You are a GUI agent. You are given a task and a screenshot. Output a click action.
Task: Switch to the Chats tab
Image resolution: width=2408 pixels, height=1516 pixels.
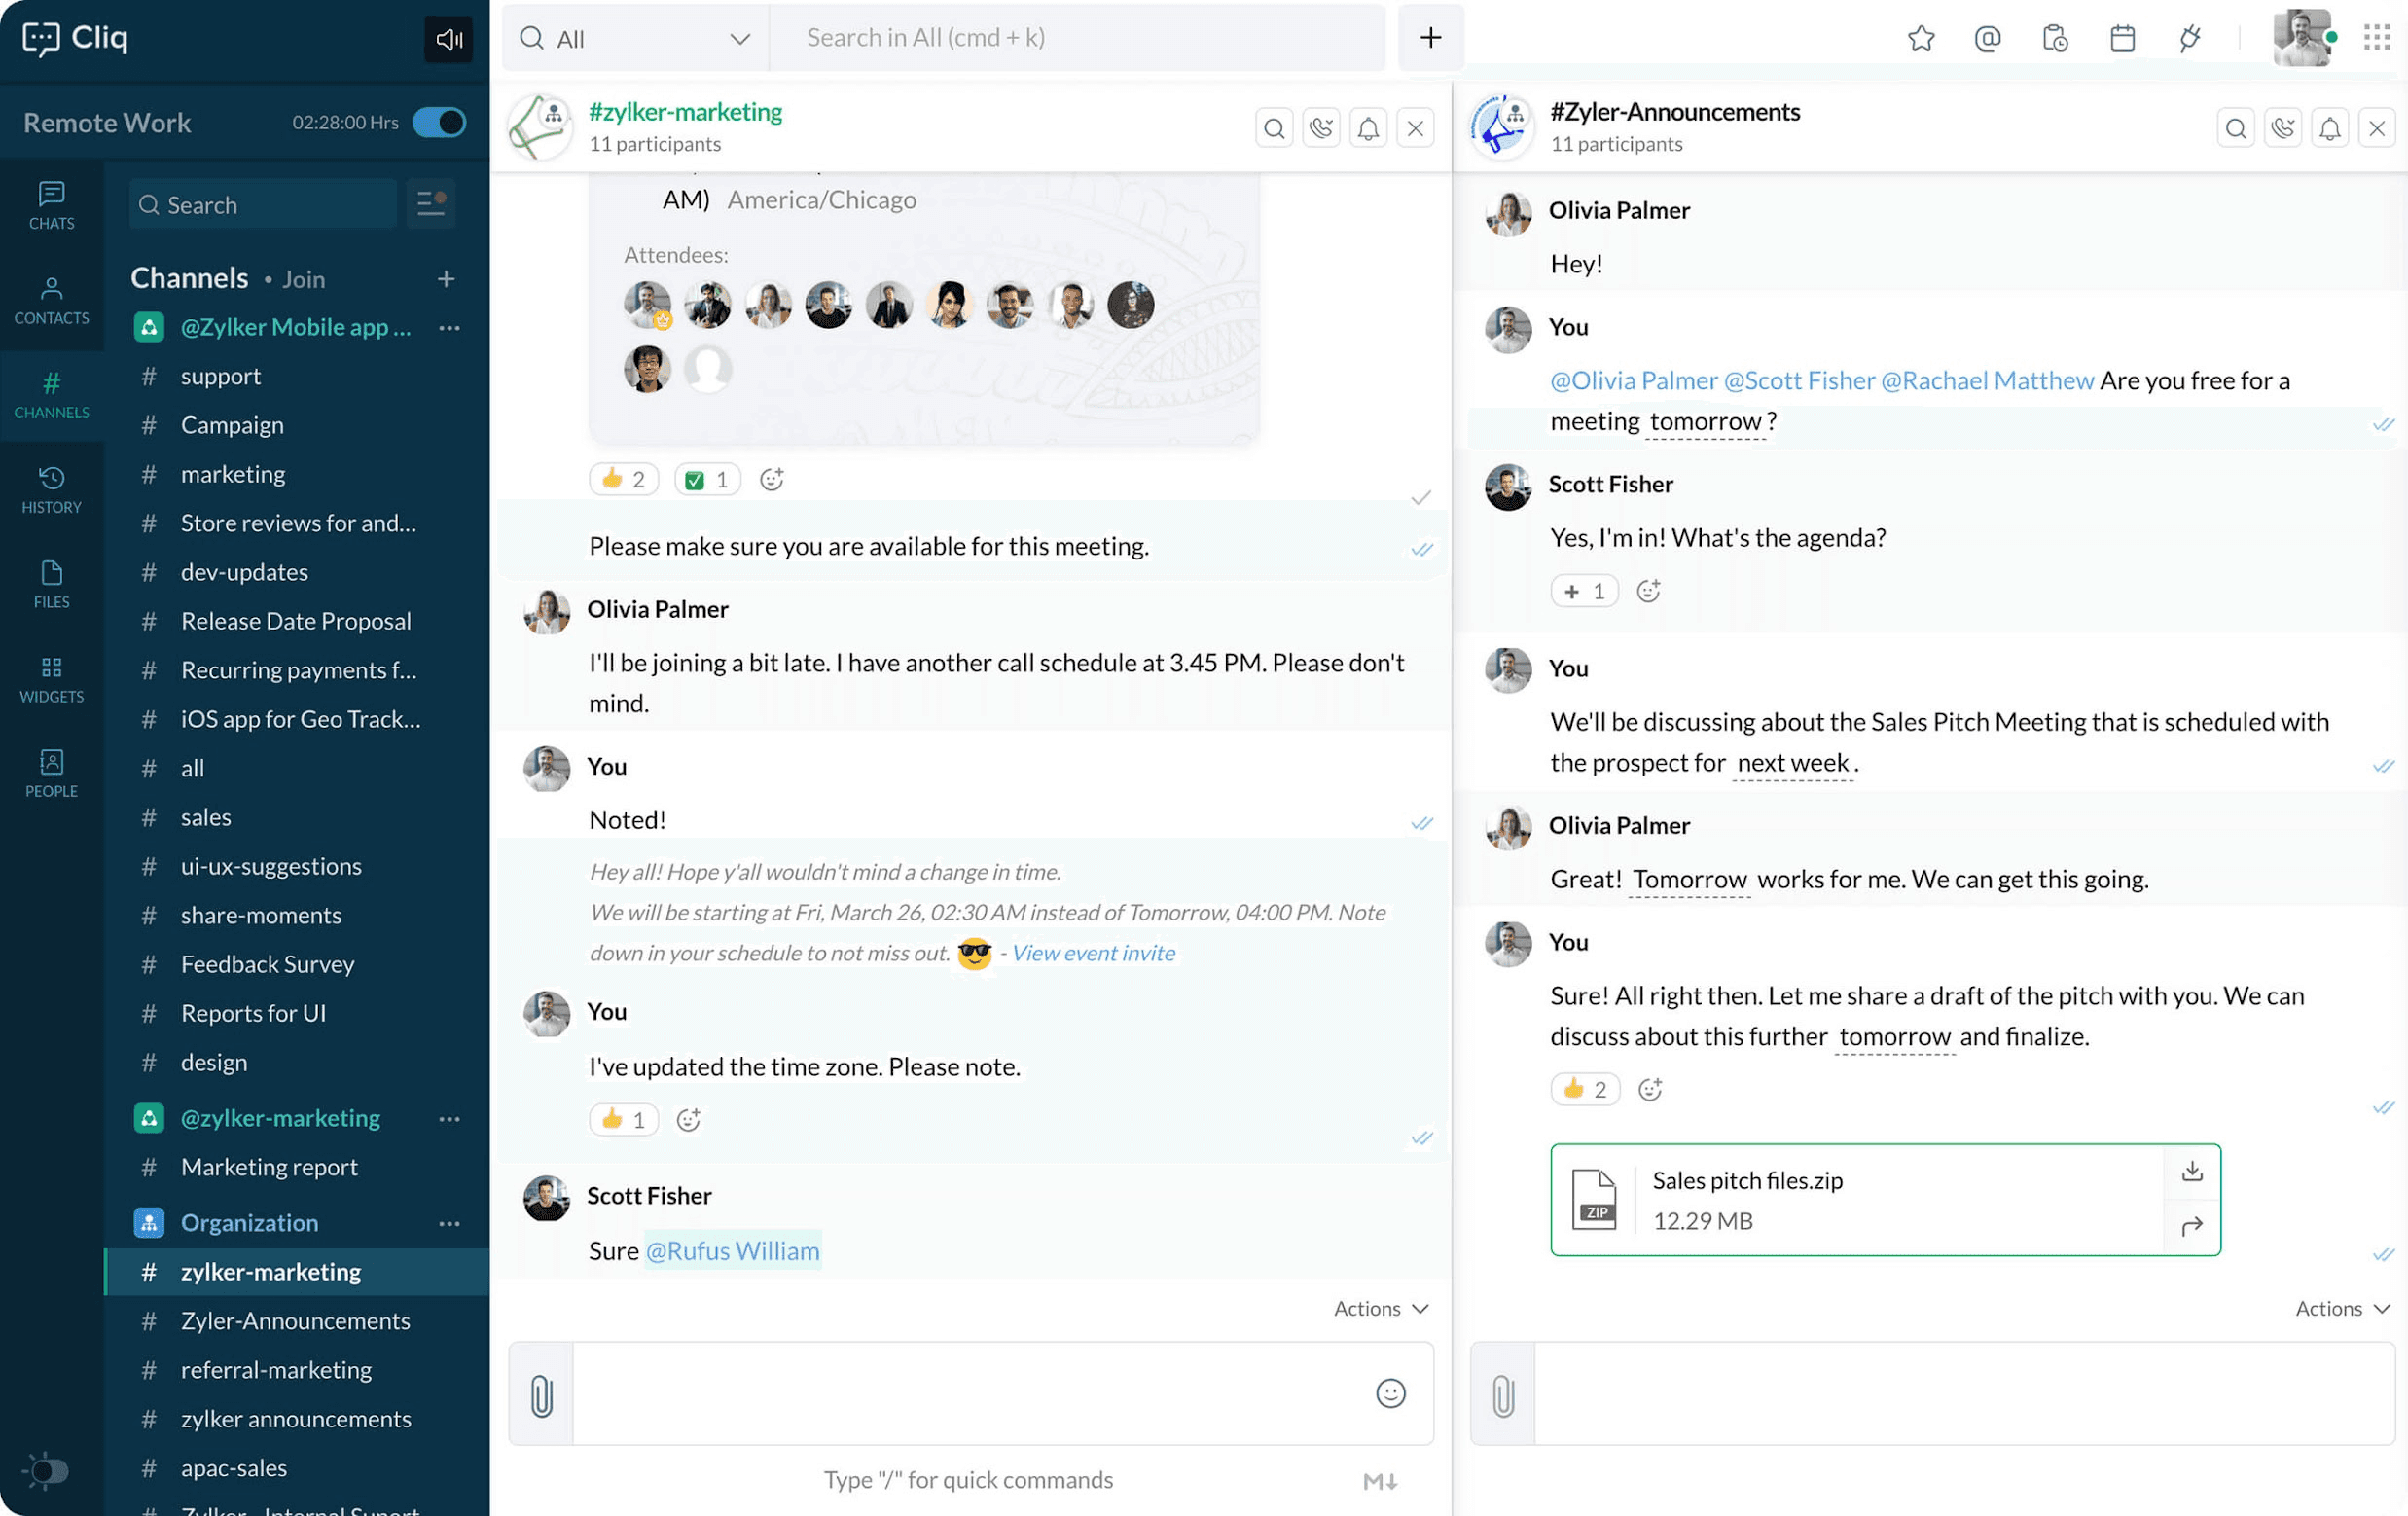coord(51,205)
